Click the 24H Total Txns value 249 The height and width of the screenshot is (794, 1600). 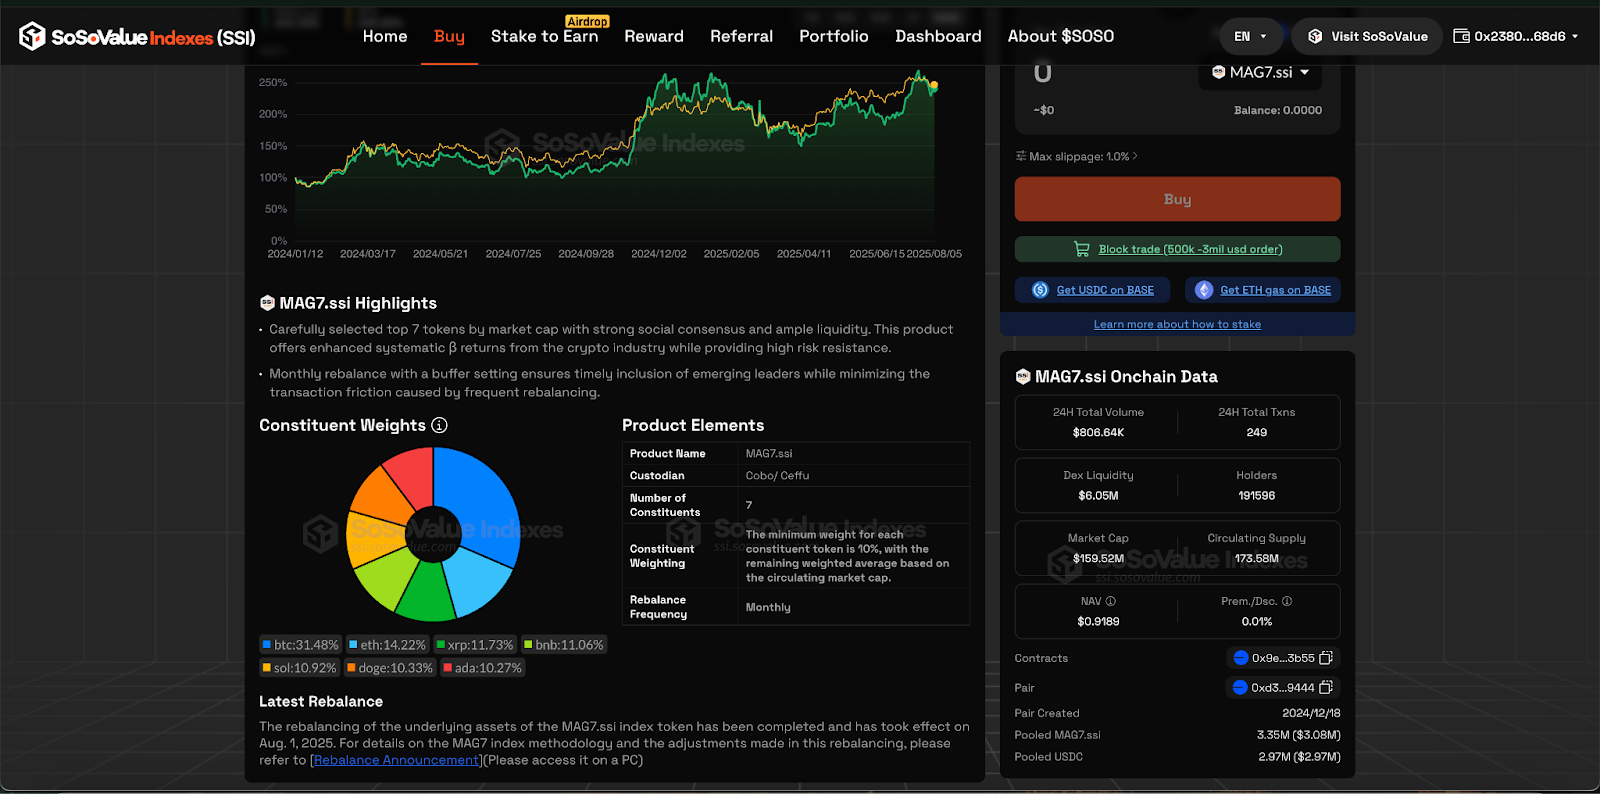(1256, 432)
